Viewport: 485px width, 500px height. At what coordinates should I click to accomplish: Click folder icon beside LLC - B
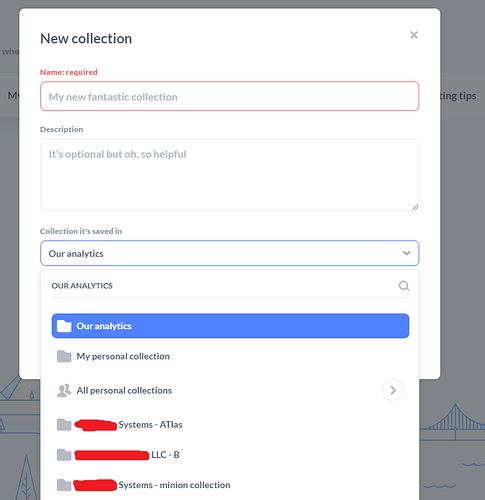[x=64, y=455]
